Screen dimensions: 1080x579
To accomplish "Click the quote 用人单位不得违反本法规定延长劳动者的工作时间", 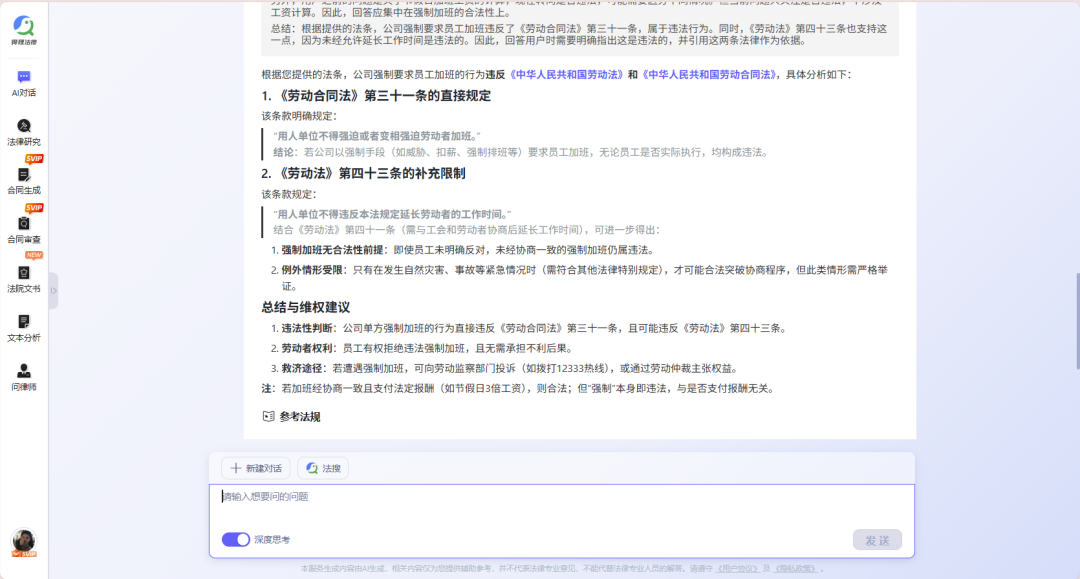I will coord(393,214).
